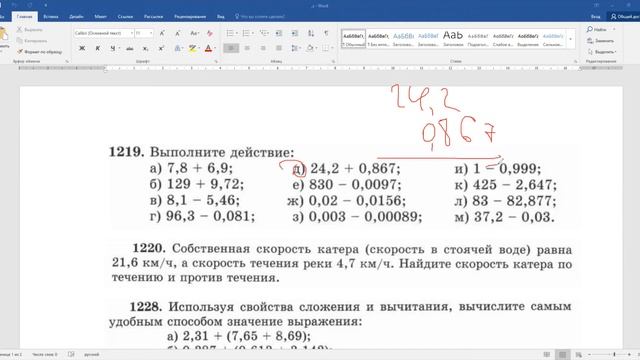This screenshot has height=360, width=640.
Task: Apply the Без интервала style
Action: (x=378, y=39)
